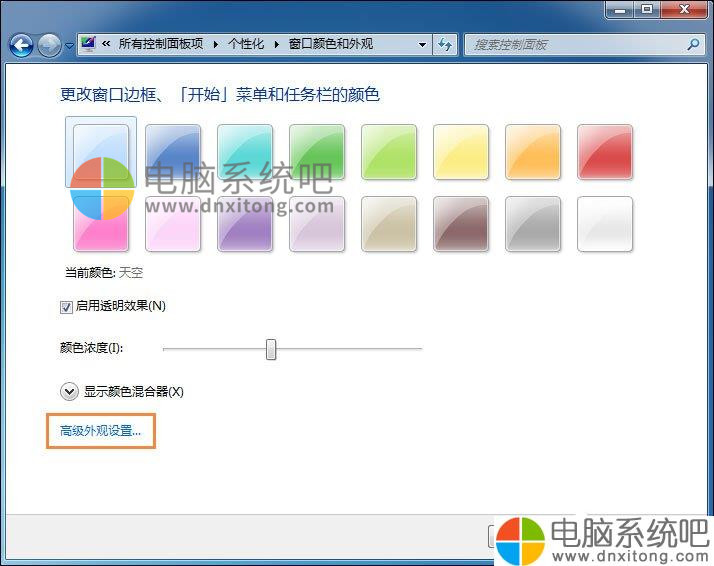Click the 当前颜色: 天空 label
Viewport: 714px width, 566px height.
[104, 273]
